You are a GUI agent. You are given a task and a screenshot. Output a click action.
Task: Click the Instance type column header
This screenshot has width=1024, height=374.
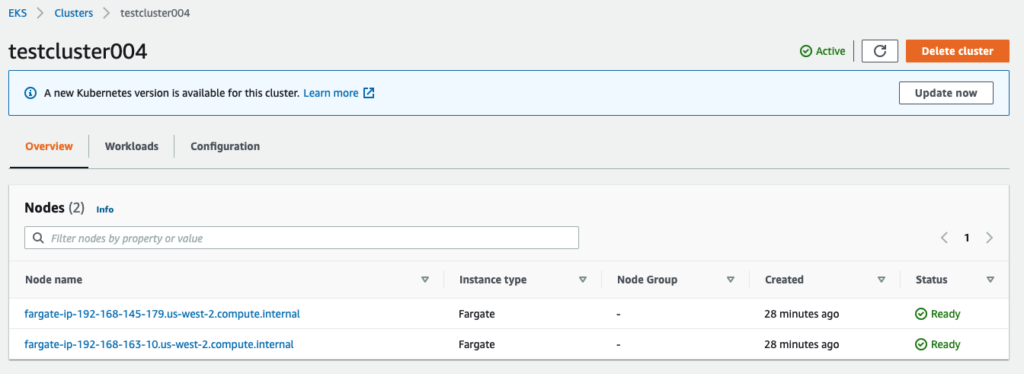493,279
